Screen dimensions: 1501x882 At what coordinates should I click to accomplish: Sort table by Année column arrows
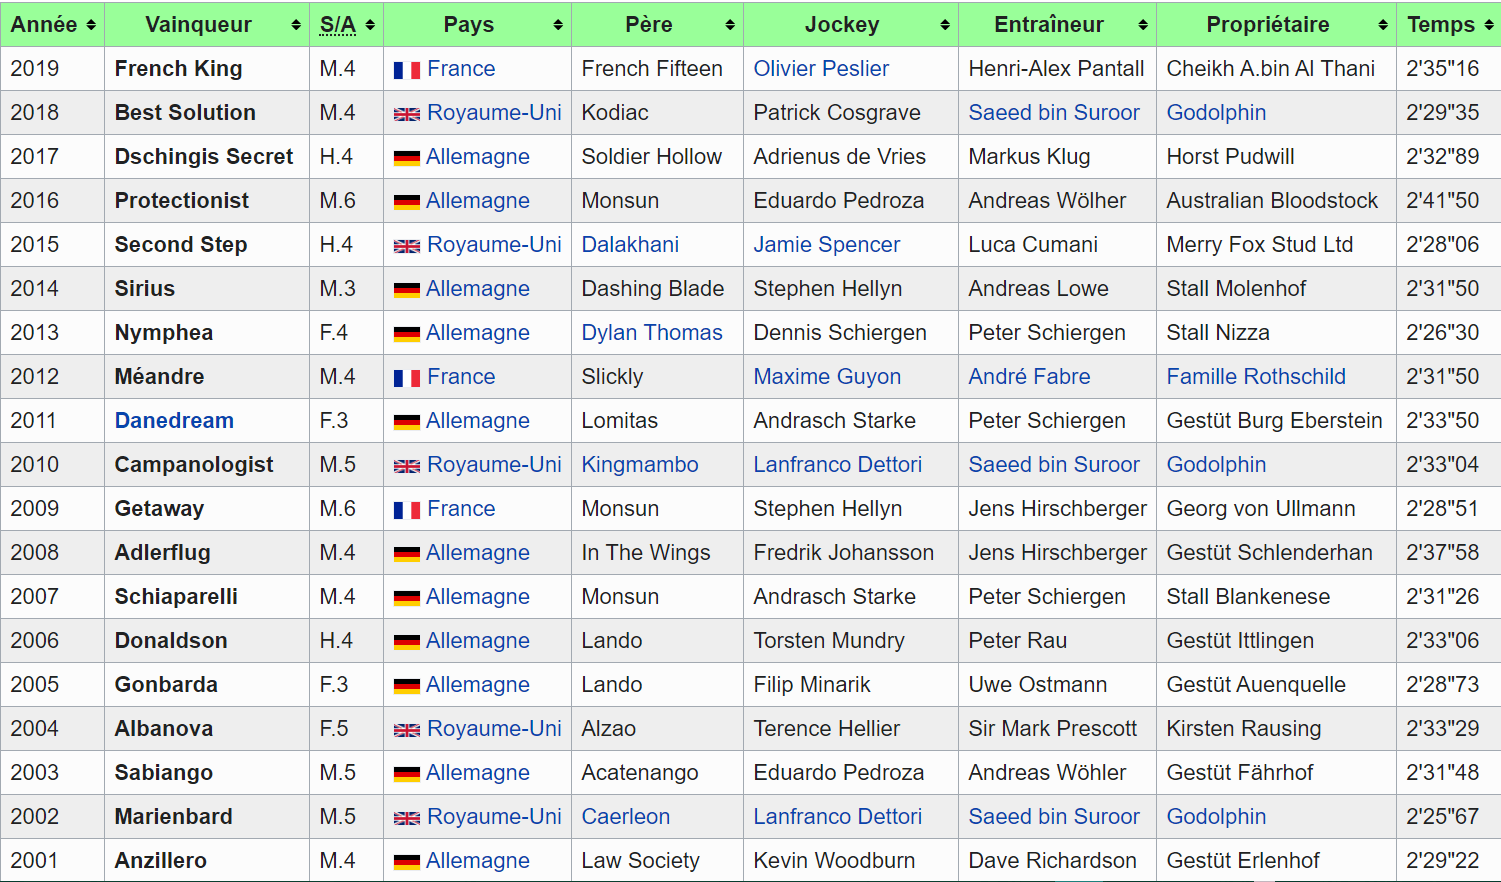tap(91, 25)
